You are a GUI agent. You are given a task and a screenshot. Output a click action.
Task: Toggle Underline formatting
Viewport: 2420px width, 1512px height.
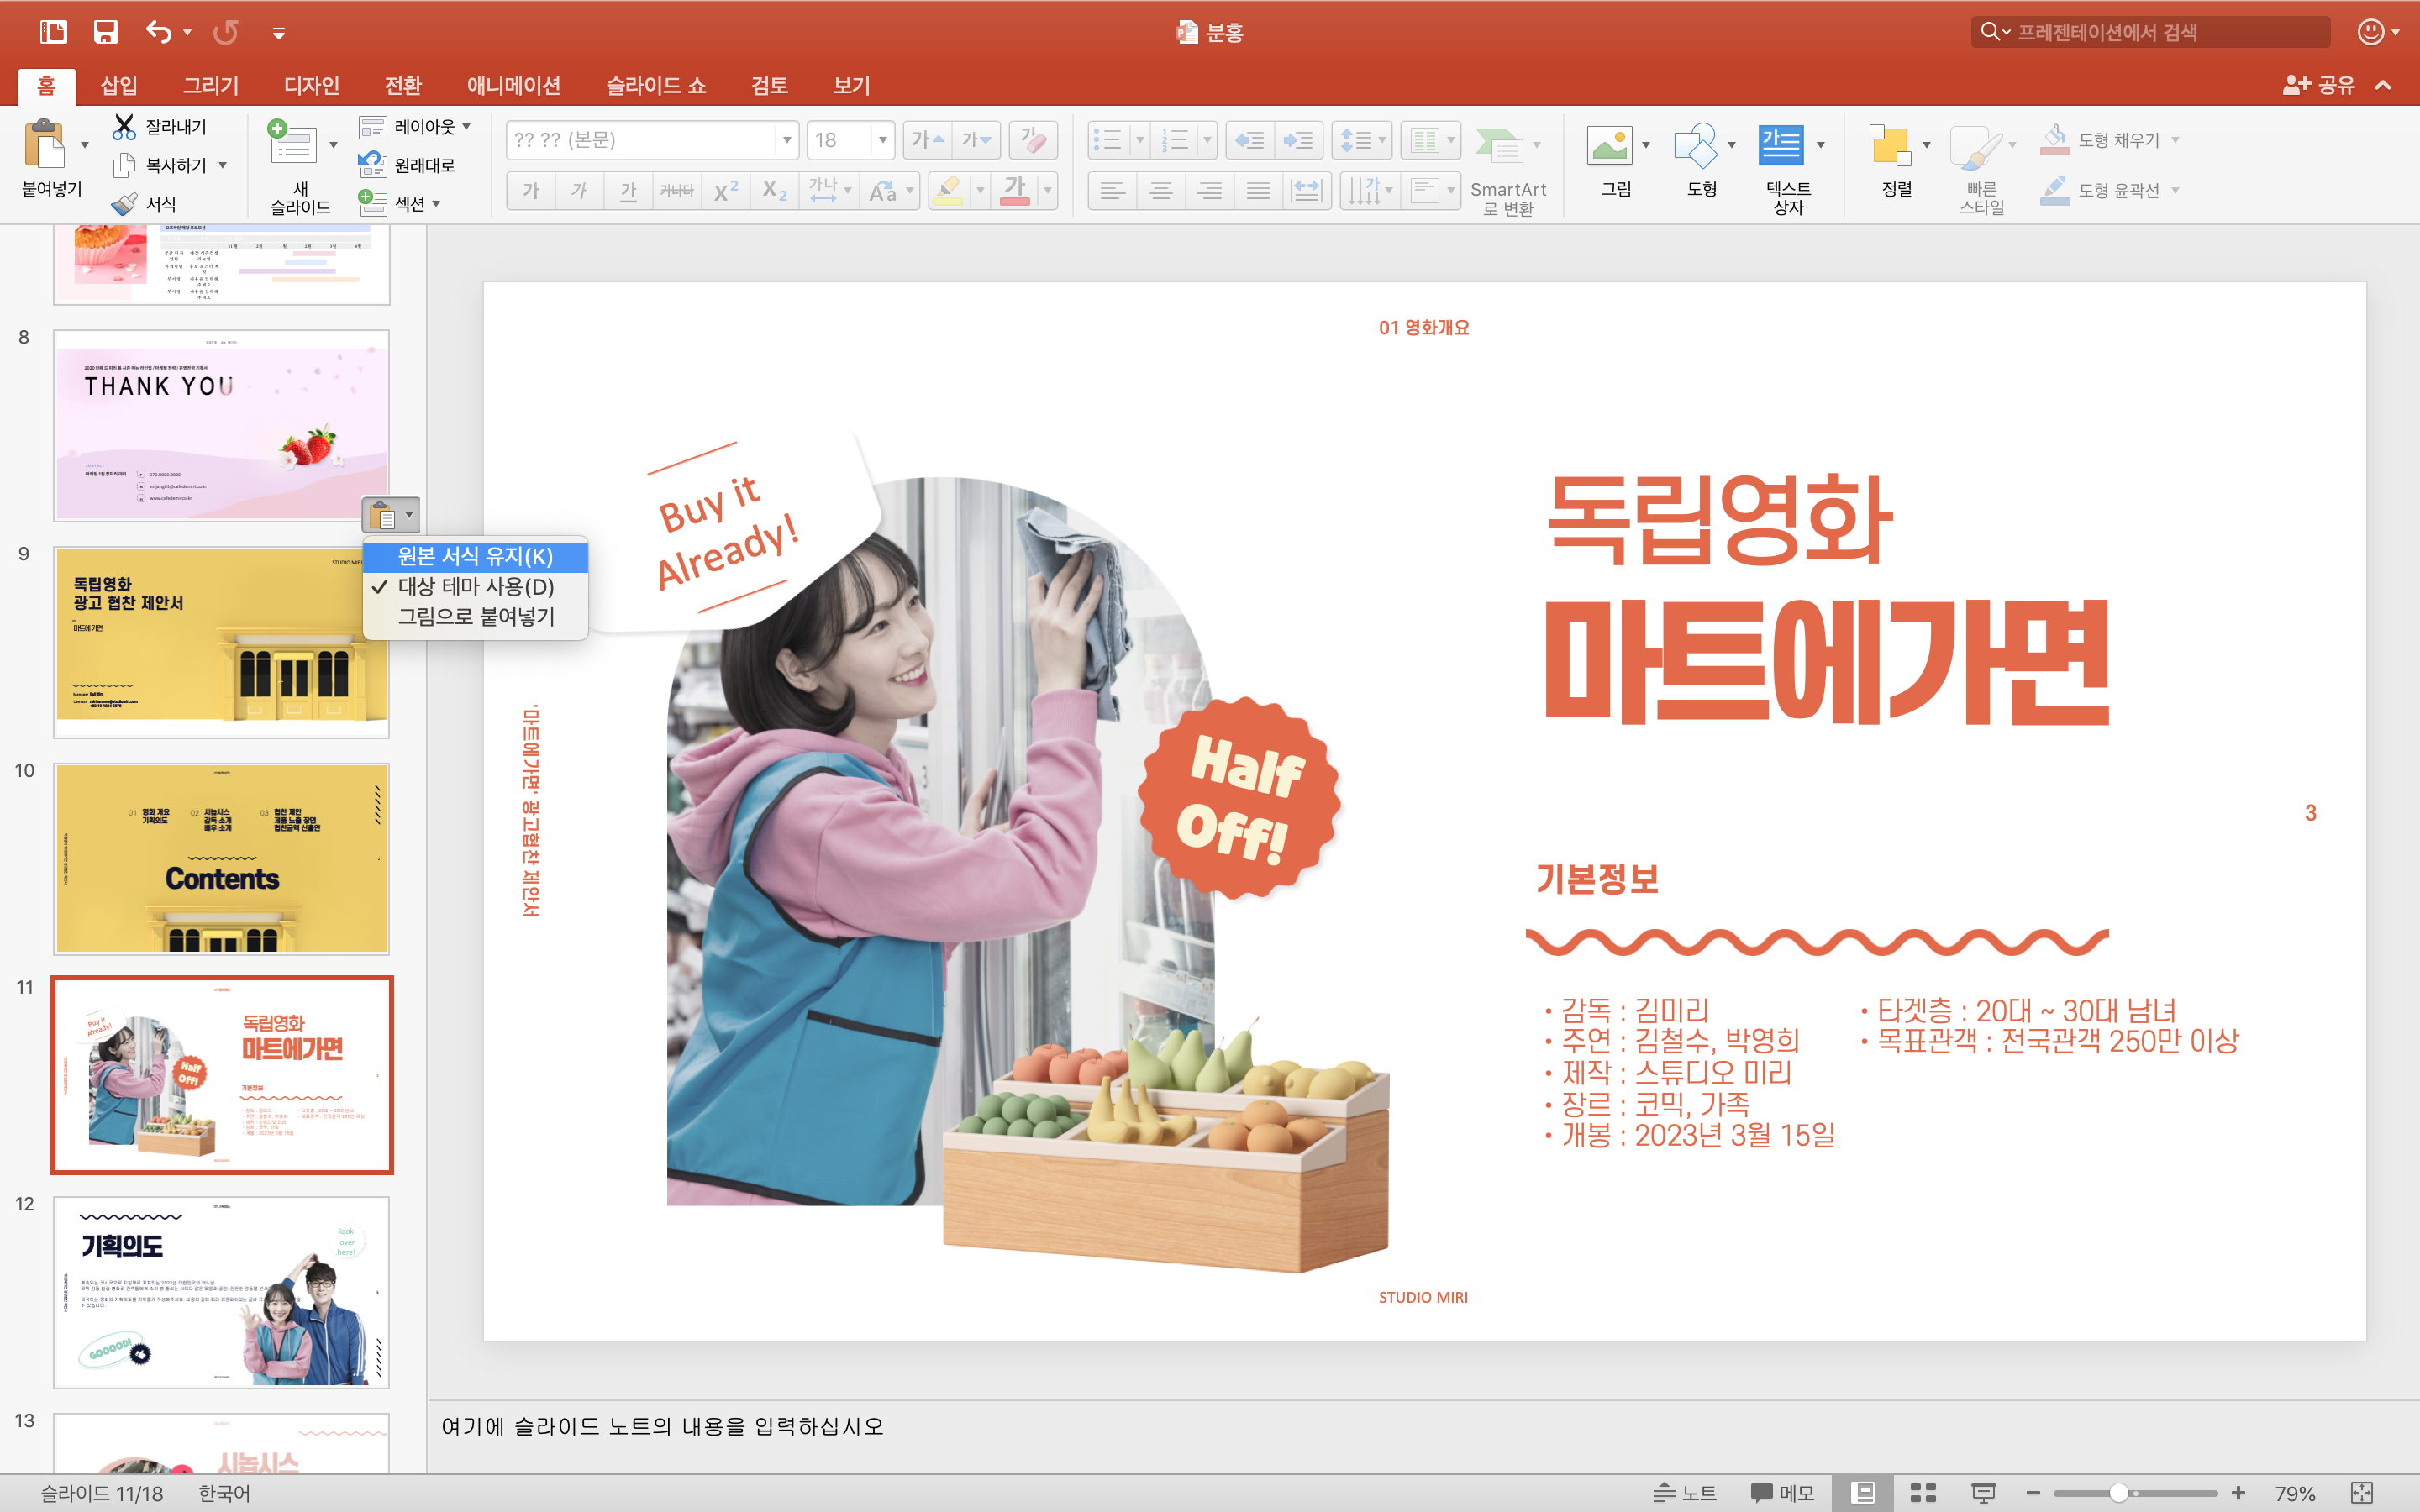pos(628,190)
